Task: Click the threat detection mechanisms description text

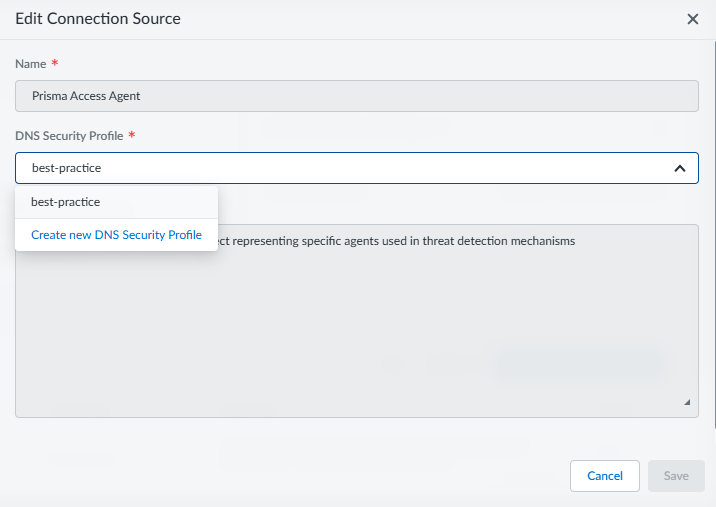Action: 400,242
